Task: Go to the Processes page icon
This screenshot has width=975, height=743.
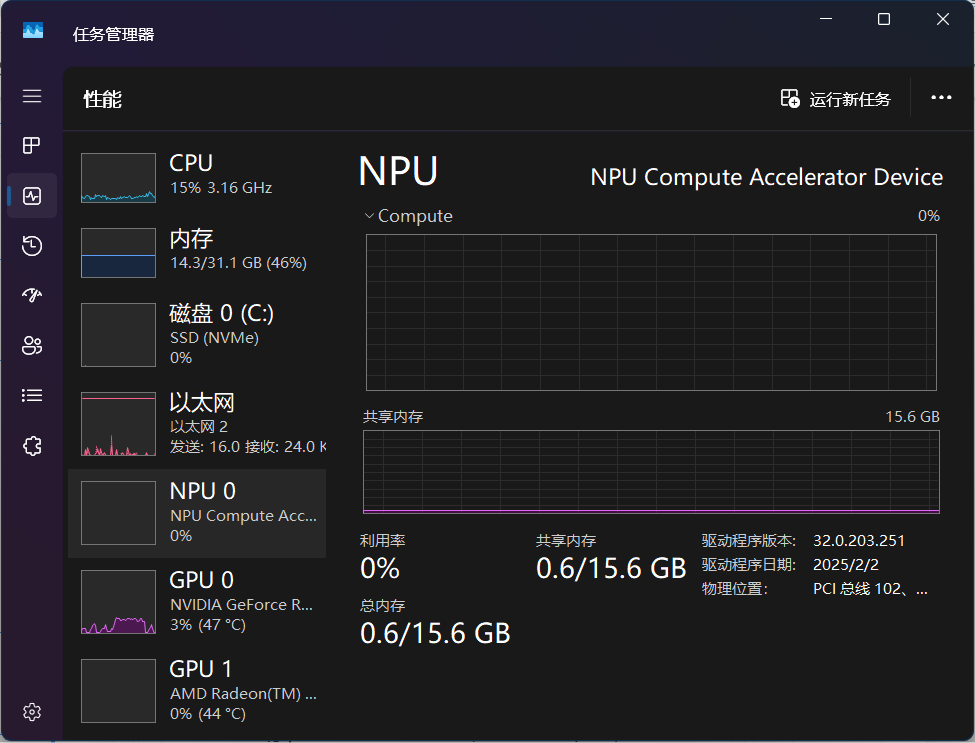Action: point(32,146)
